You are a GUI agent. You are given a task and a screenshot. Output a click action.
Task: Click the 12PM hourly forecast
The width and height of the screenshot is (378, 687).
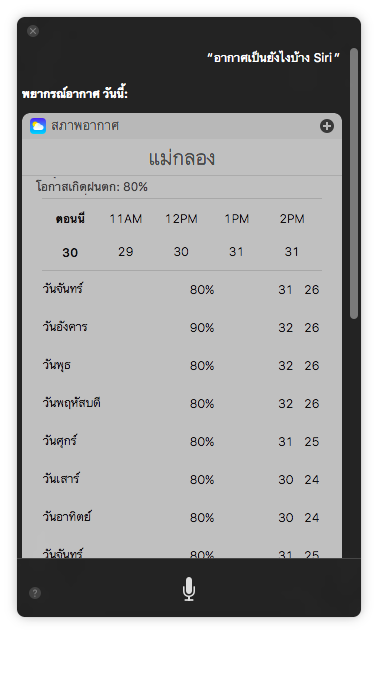[x=181, y=235]
